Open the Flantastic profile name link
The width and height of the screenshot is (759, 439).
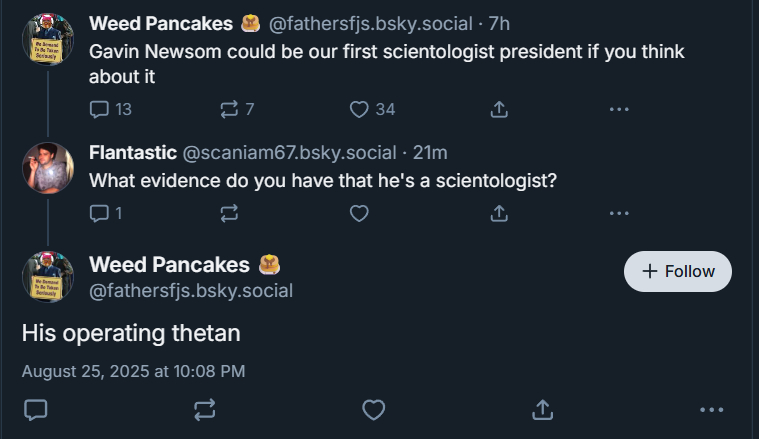point(132,153)
